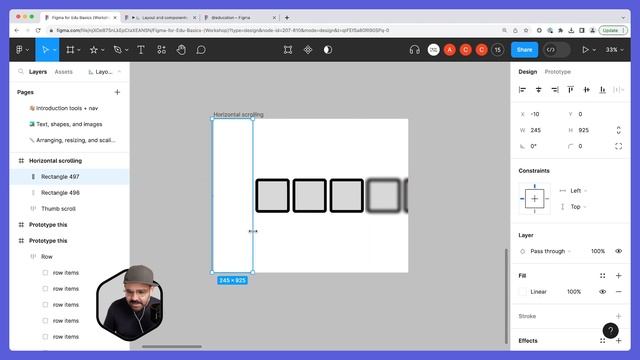Image resolution: width=640 pixels, height=360 pixels.
Task: Add a new page with plus icon
Action: tap(117, 92)
